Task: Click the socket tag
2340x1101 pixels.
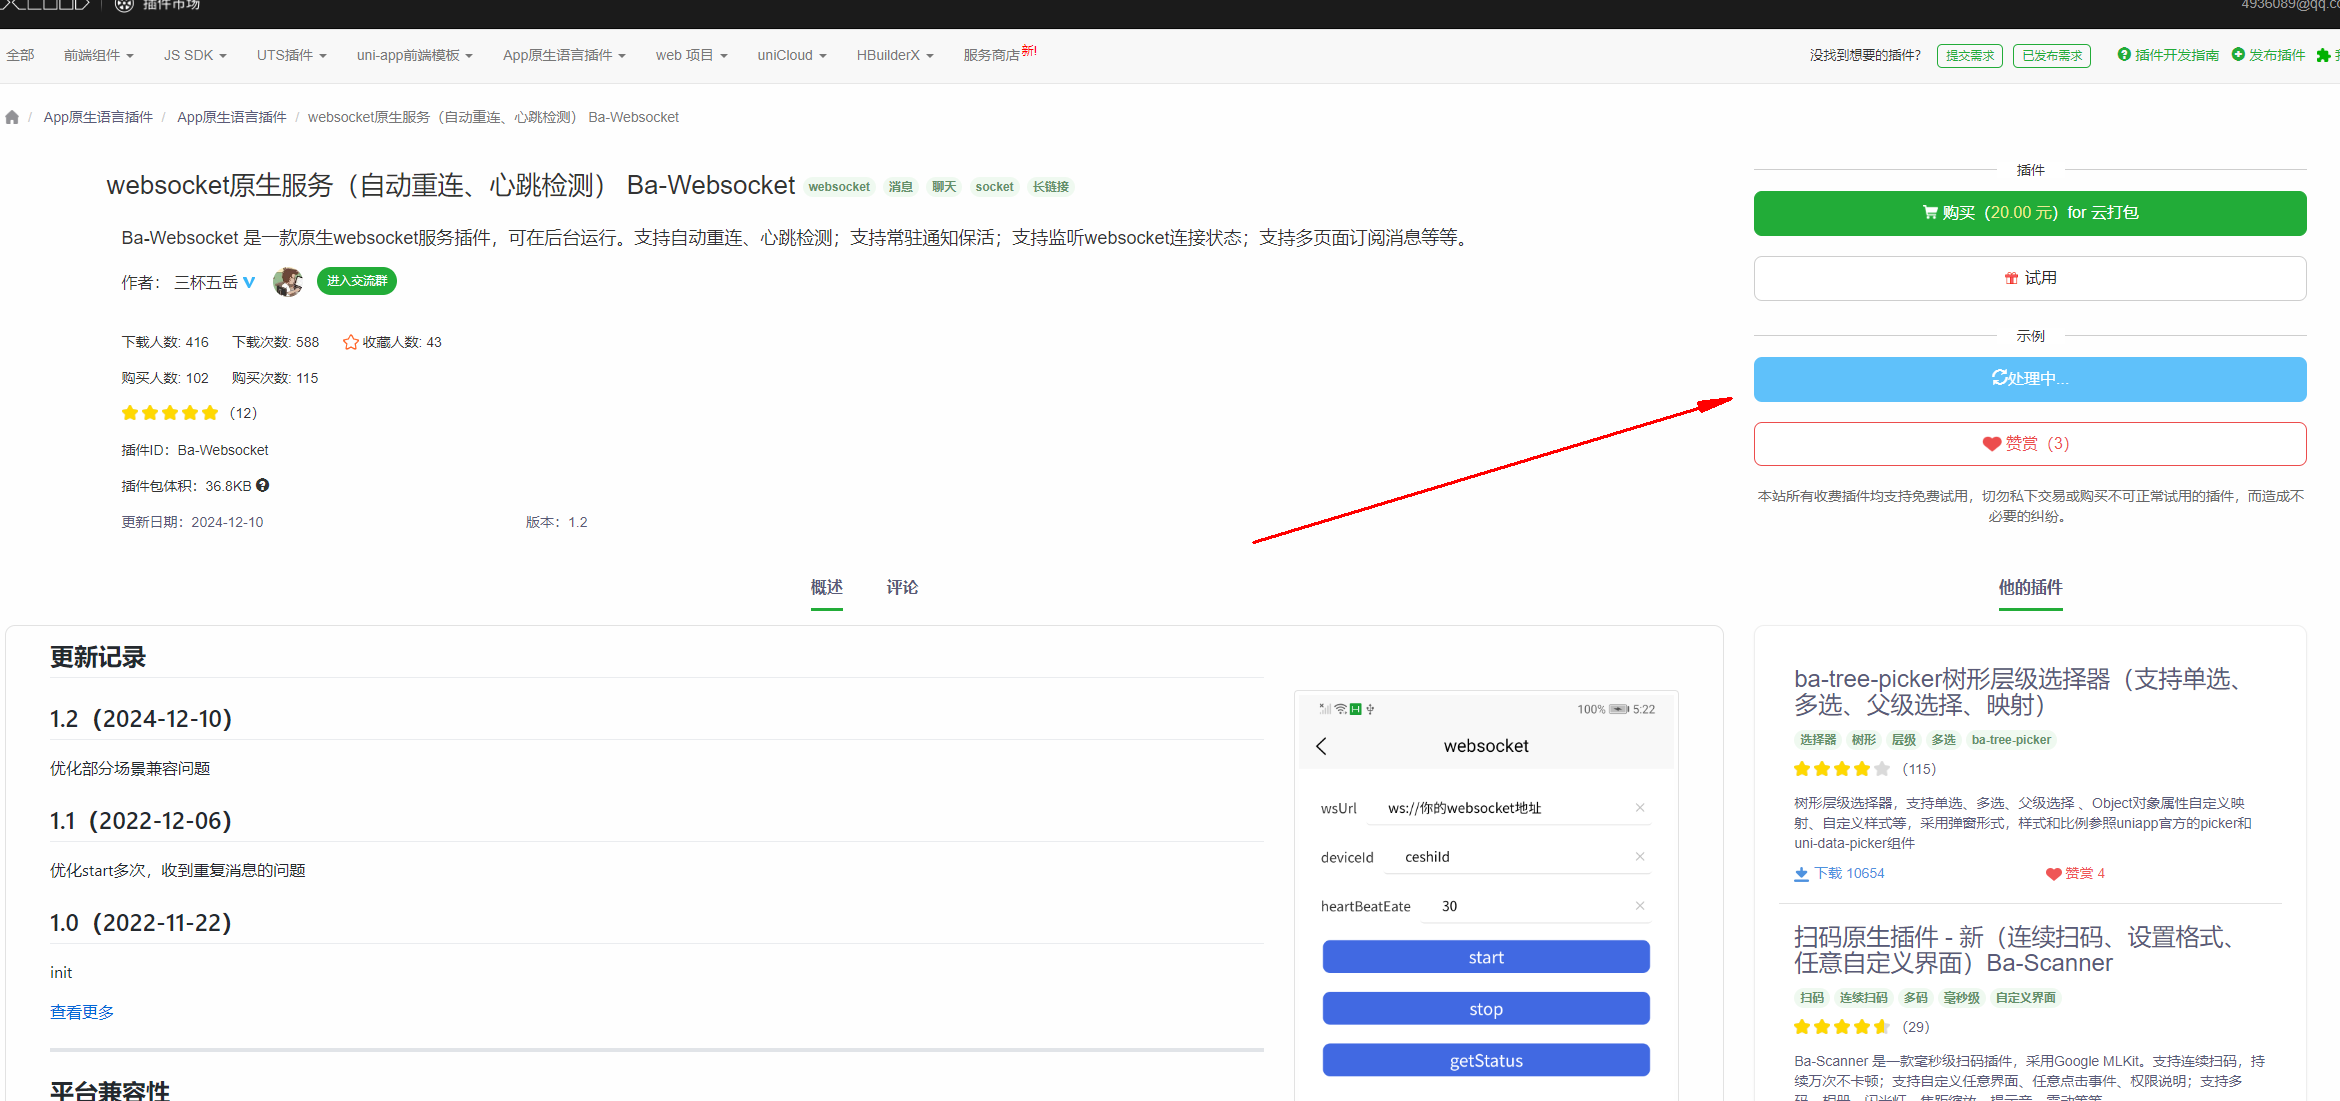Action: 994,187
